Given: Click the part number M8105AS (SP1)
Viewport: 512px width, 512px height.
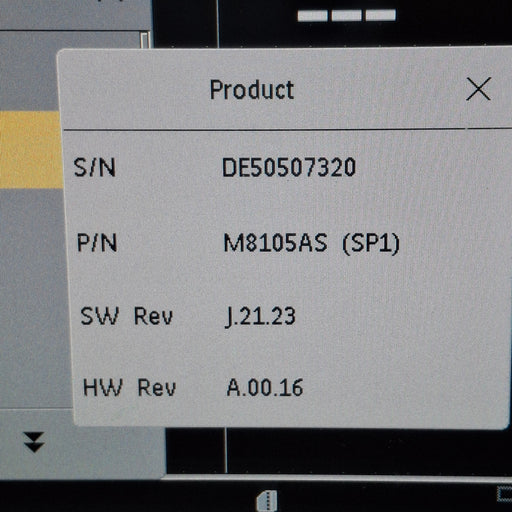Looking at the screenshot, I should click(311, 243).
